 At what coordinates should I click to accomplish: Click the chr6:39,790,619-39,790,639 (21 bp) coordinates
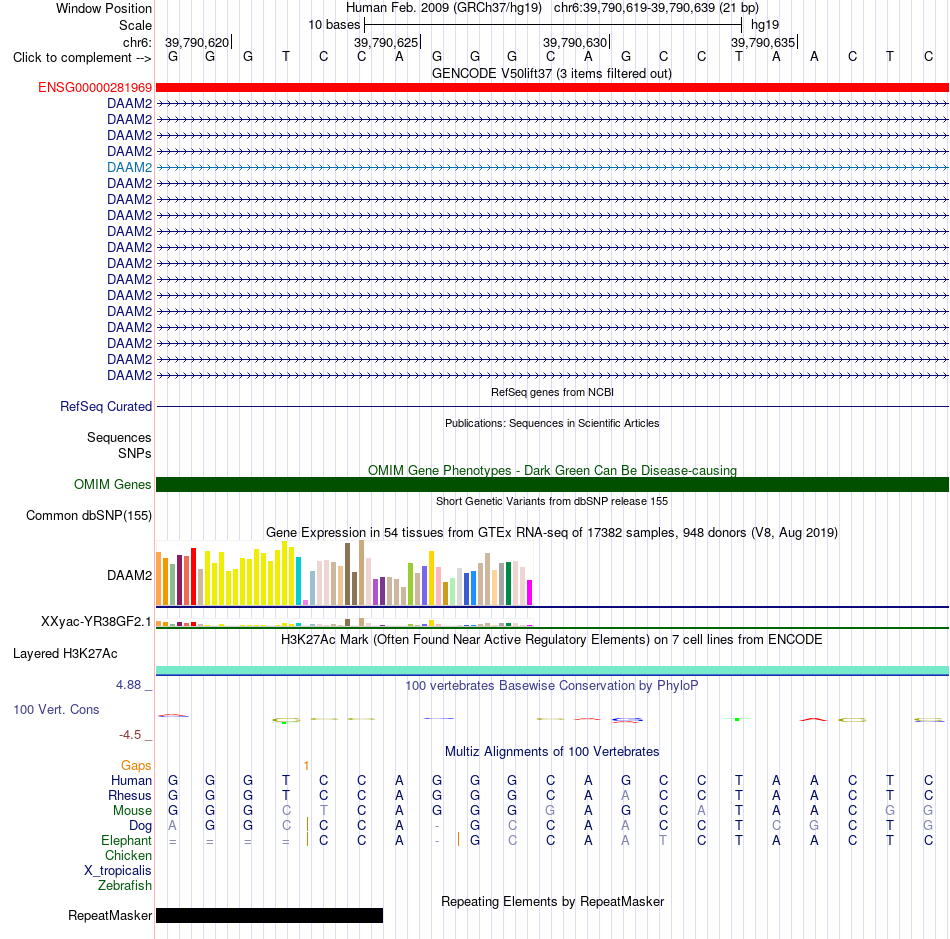(656, 8)
